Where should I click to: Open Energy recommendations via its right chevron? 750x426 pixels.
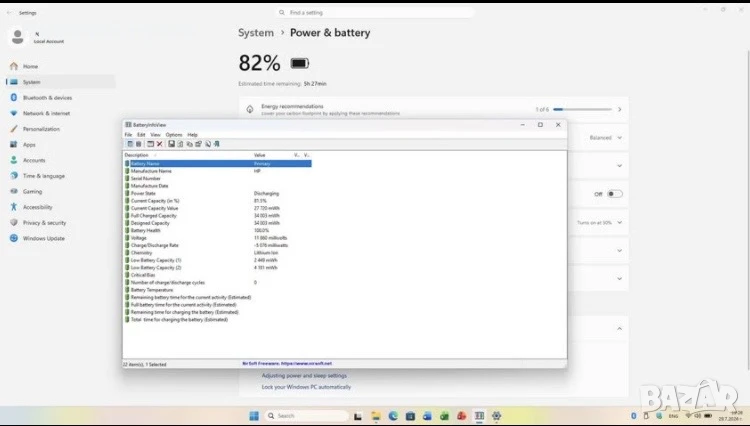click(619, 109)
